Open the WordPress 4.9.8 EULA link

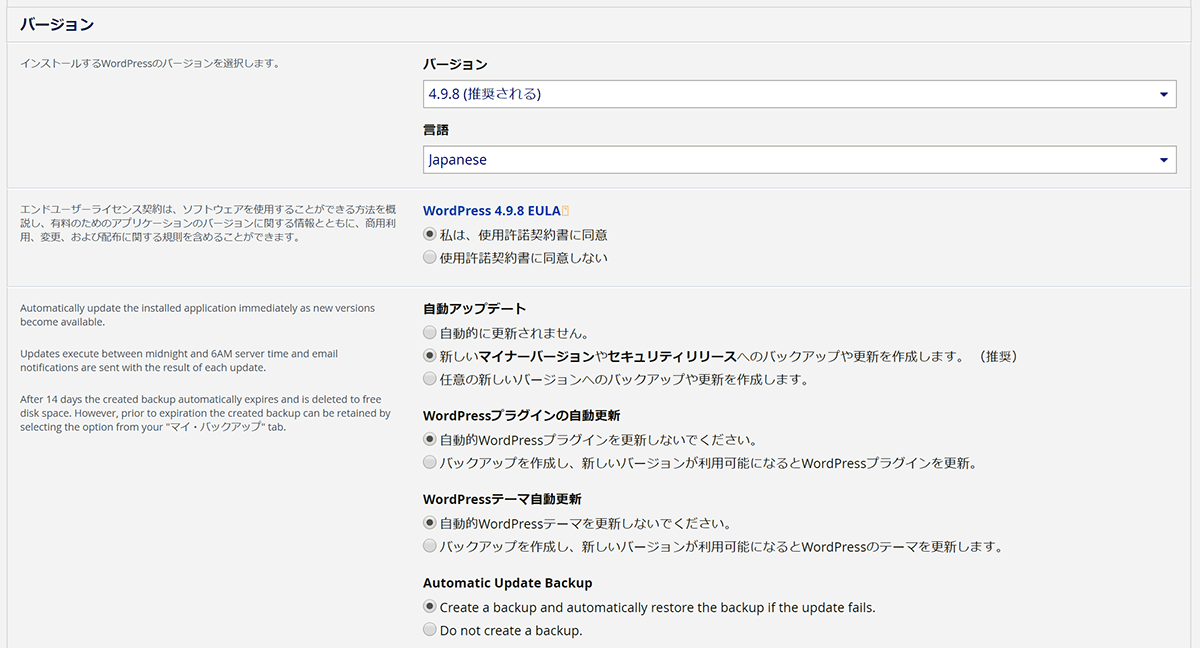coord(491,211)
